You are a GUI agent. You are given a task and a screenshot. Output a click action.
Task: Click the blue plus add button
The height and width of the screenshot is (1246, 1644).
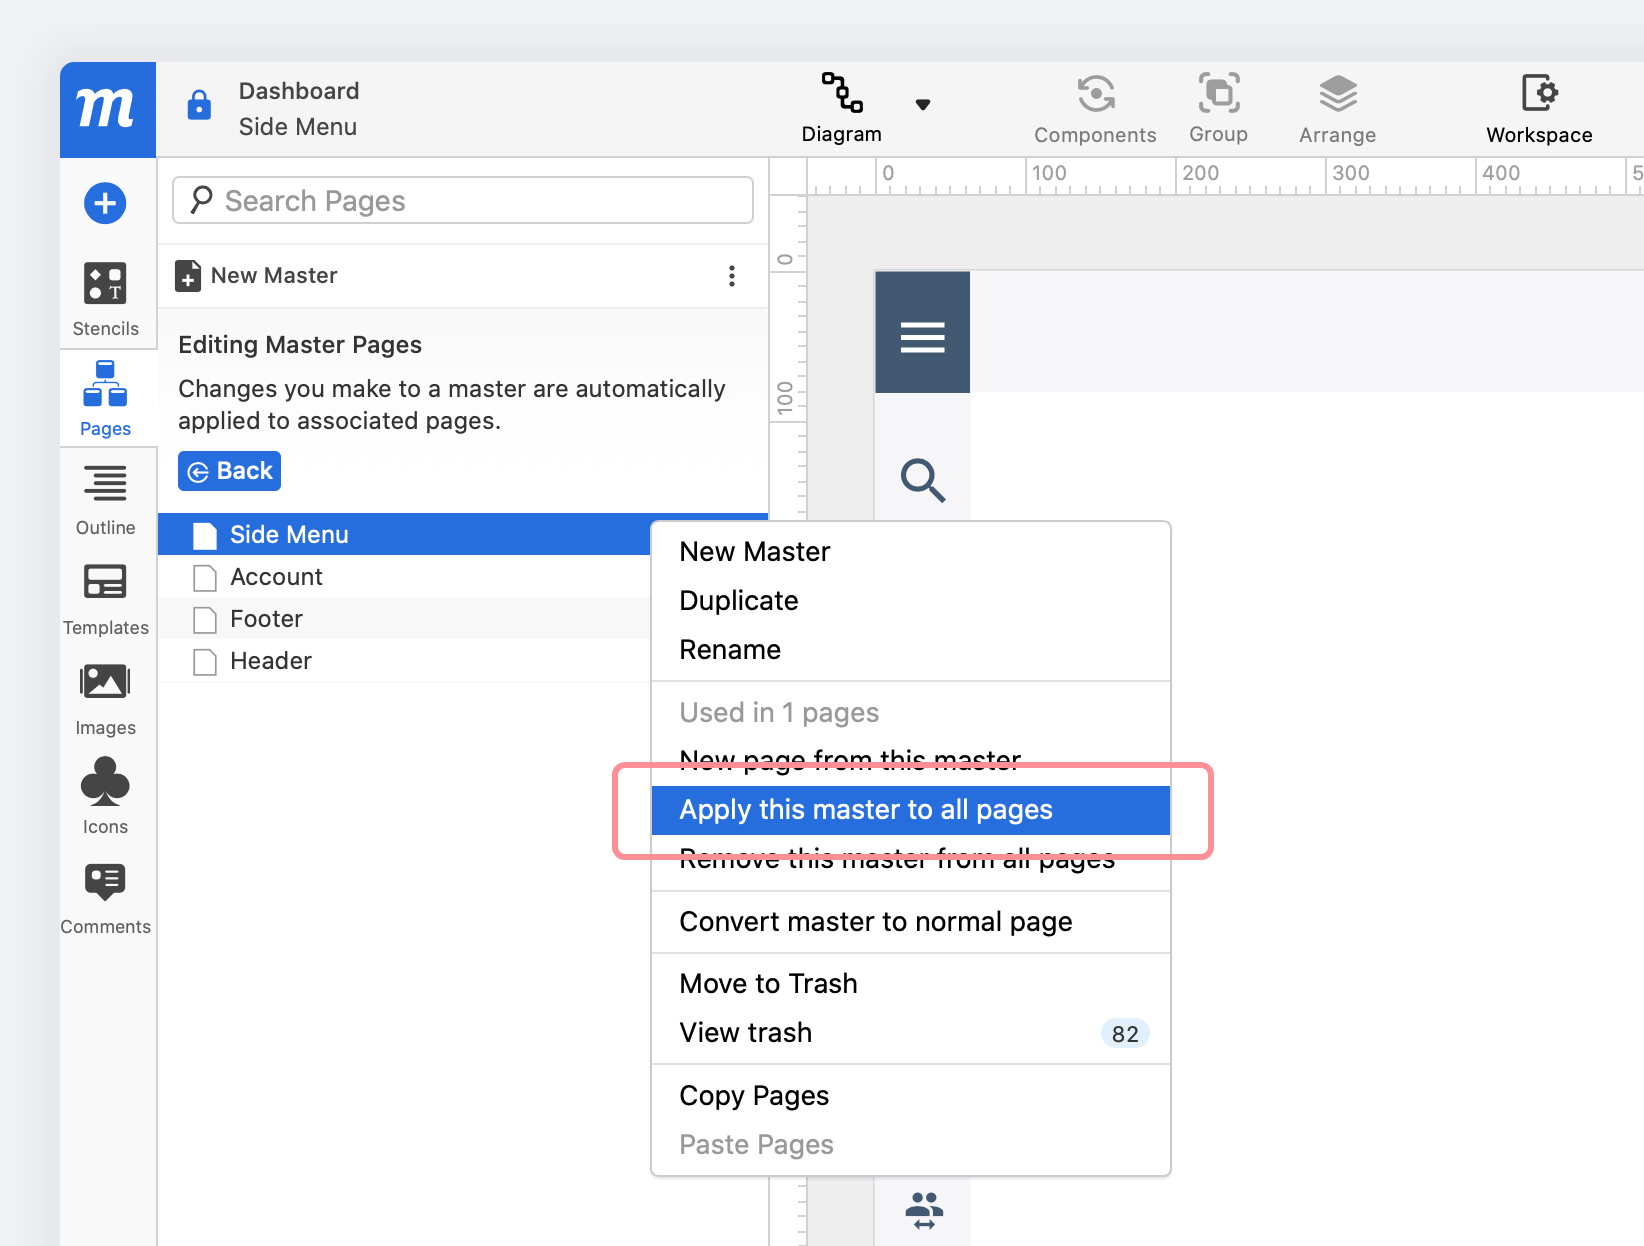pos(105,203)
